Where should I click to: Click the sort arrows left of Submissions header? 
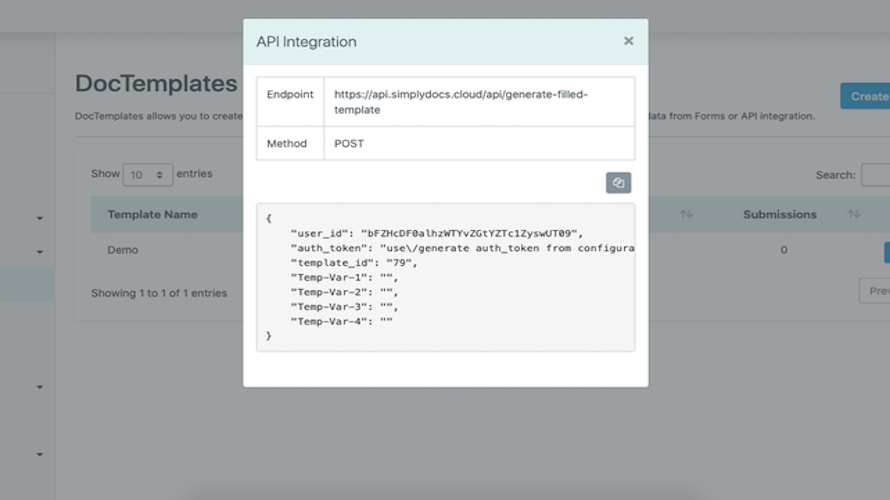coord(686,214)
